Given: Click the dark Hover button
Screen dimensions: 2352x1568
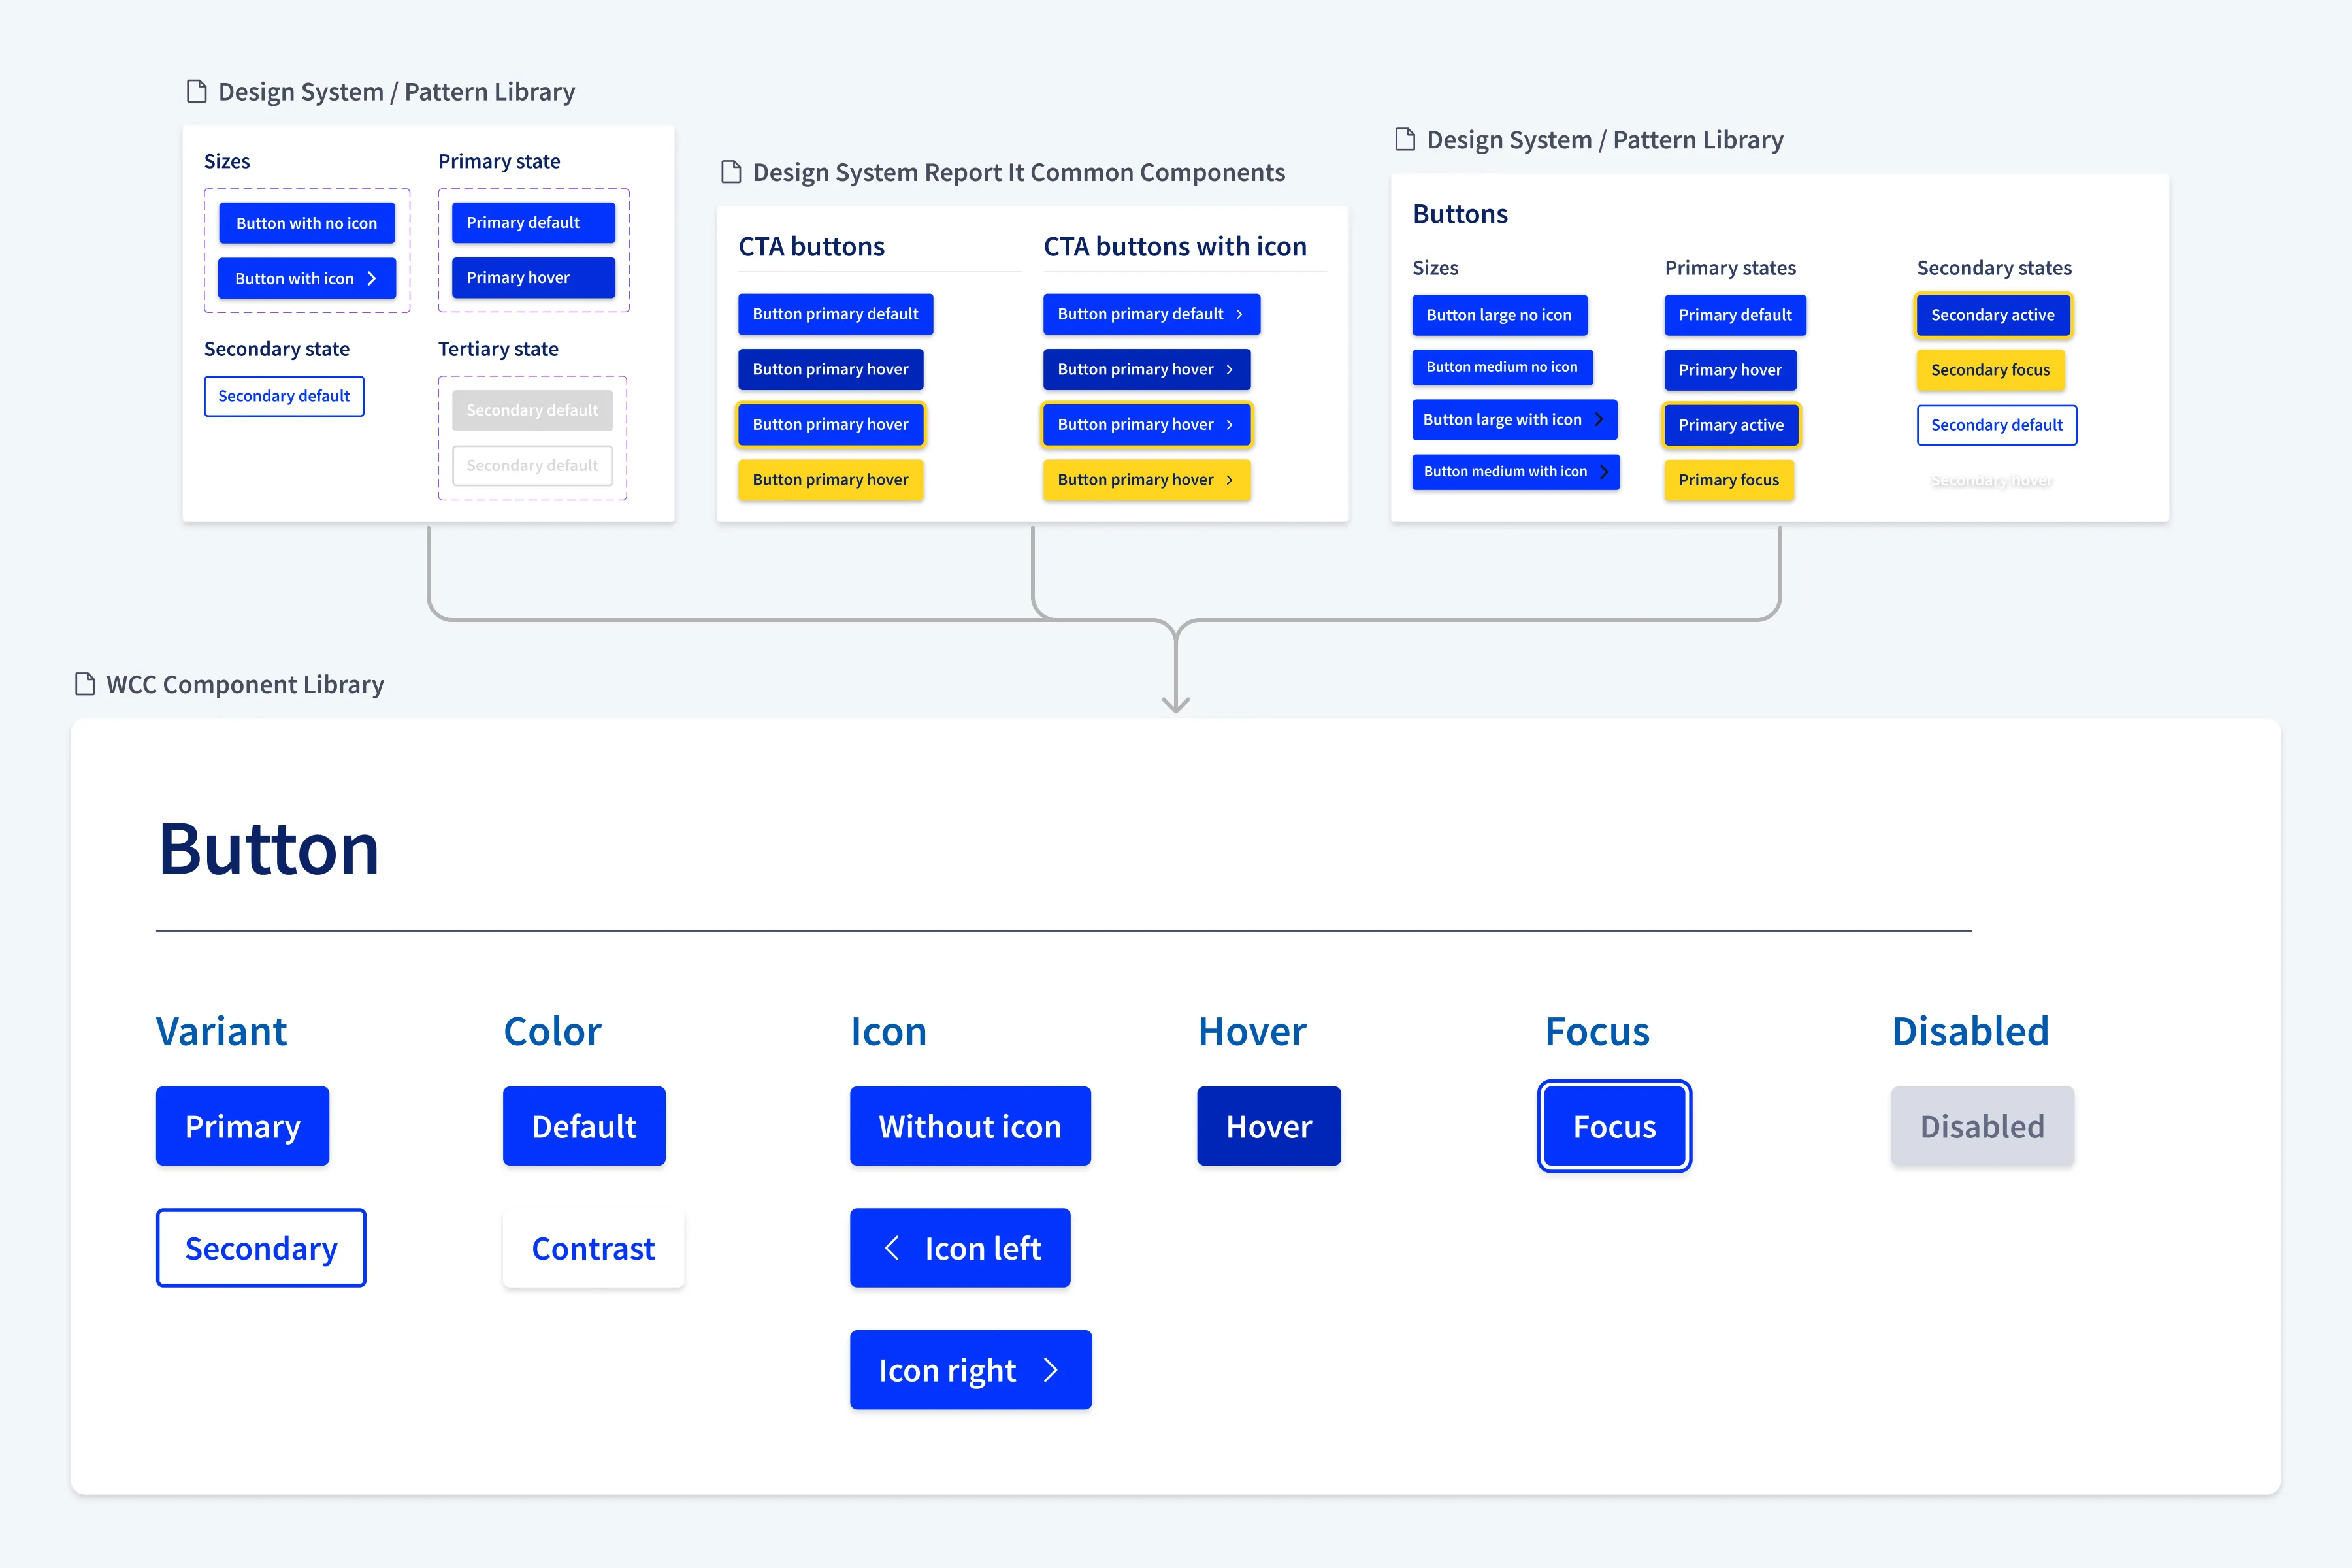Looking at the screenshot, I should pos(1268,1126).
